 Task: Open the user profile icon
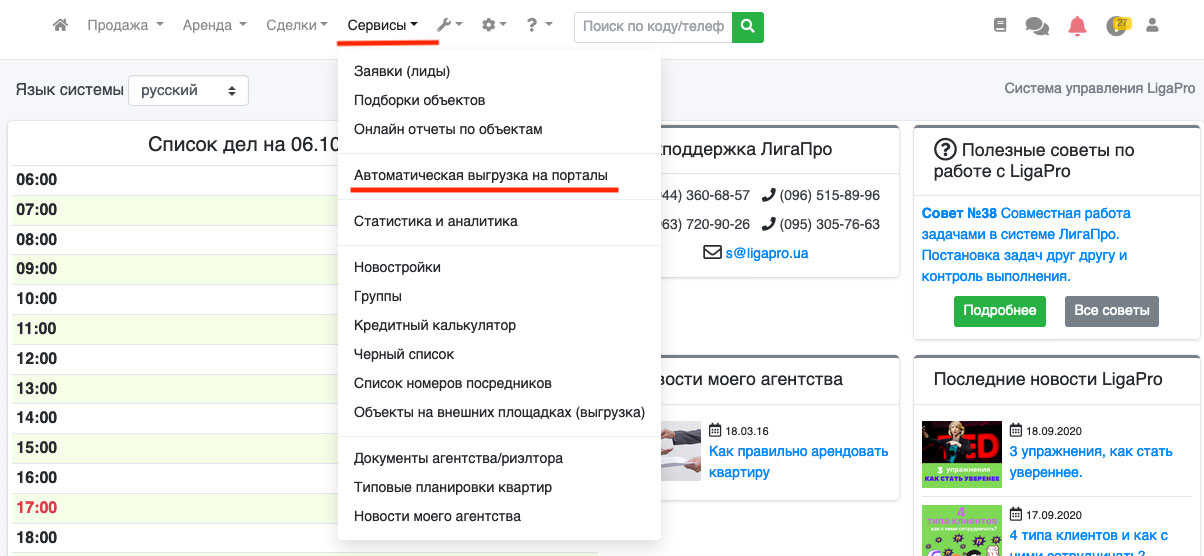click(1152, 26)
